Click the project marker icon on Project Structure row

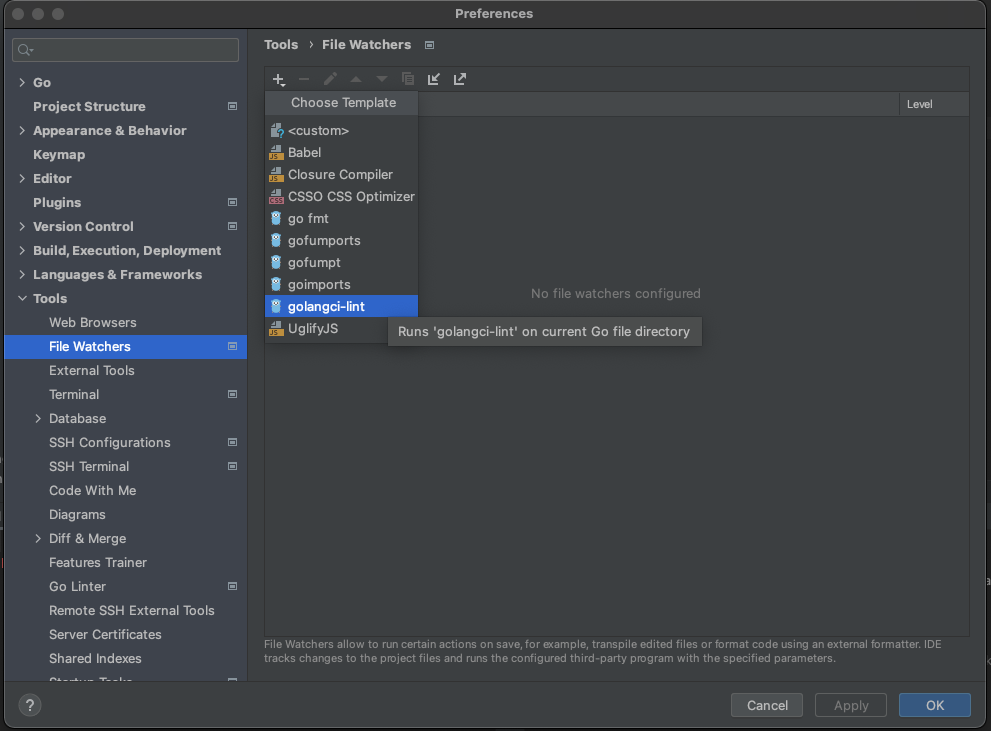(x=233, y=106)
